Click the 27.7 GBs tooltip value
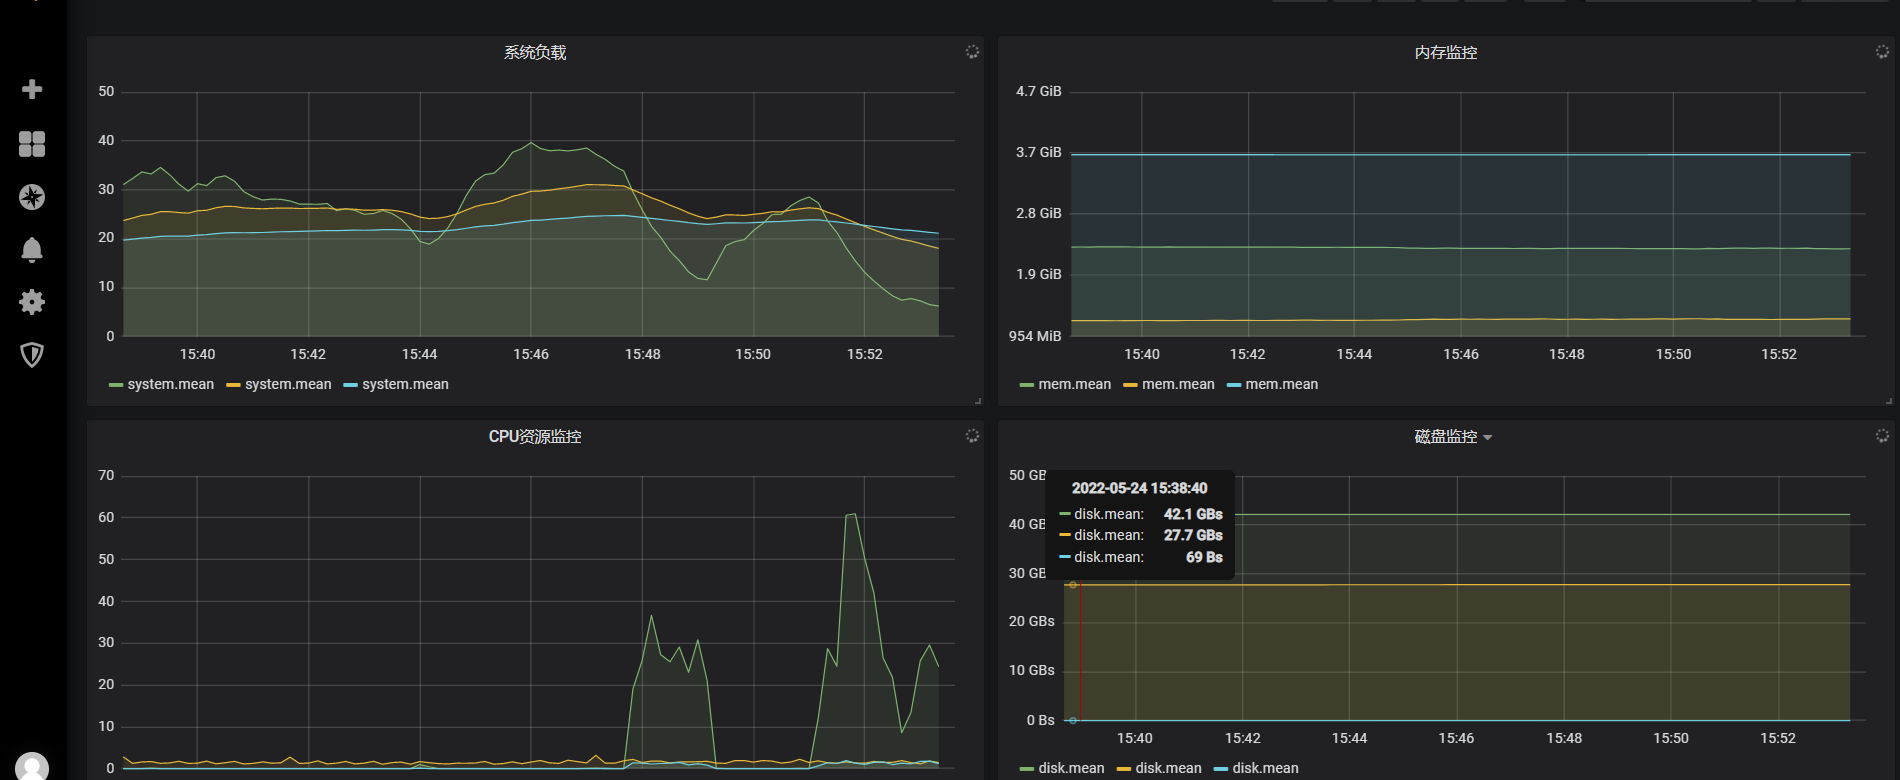The height and width of the screenshot is (780, 1900). pos(1193,535)
